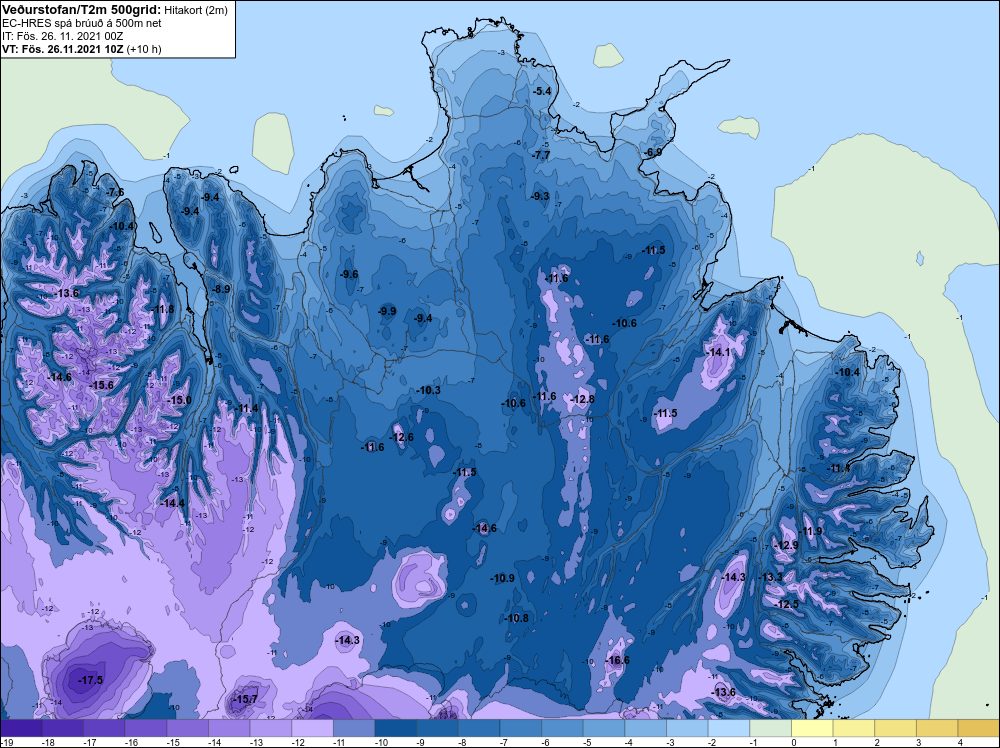Pick the -15.6 temperature label

[101, 385]
